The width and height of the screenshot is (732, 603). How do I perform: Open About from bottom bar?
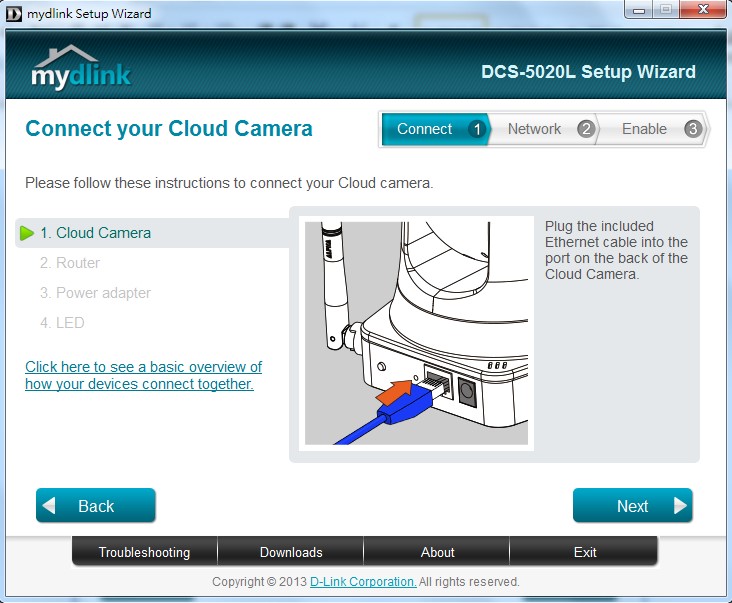(x=437, y=552)
